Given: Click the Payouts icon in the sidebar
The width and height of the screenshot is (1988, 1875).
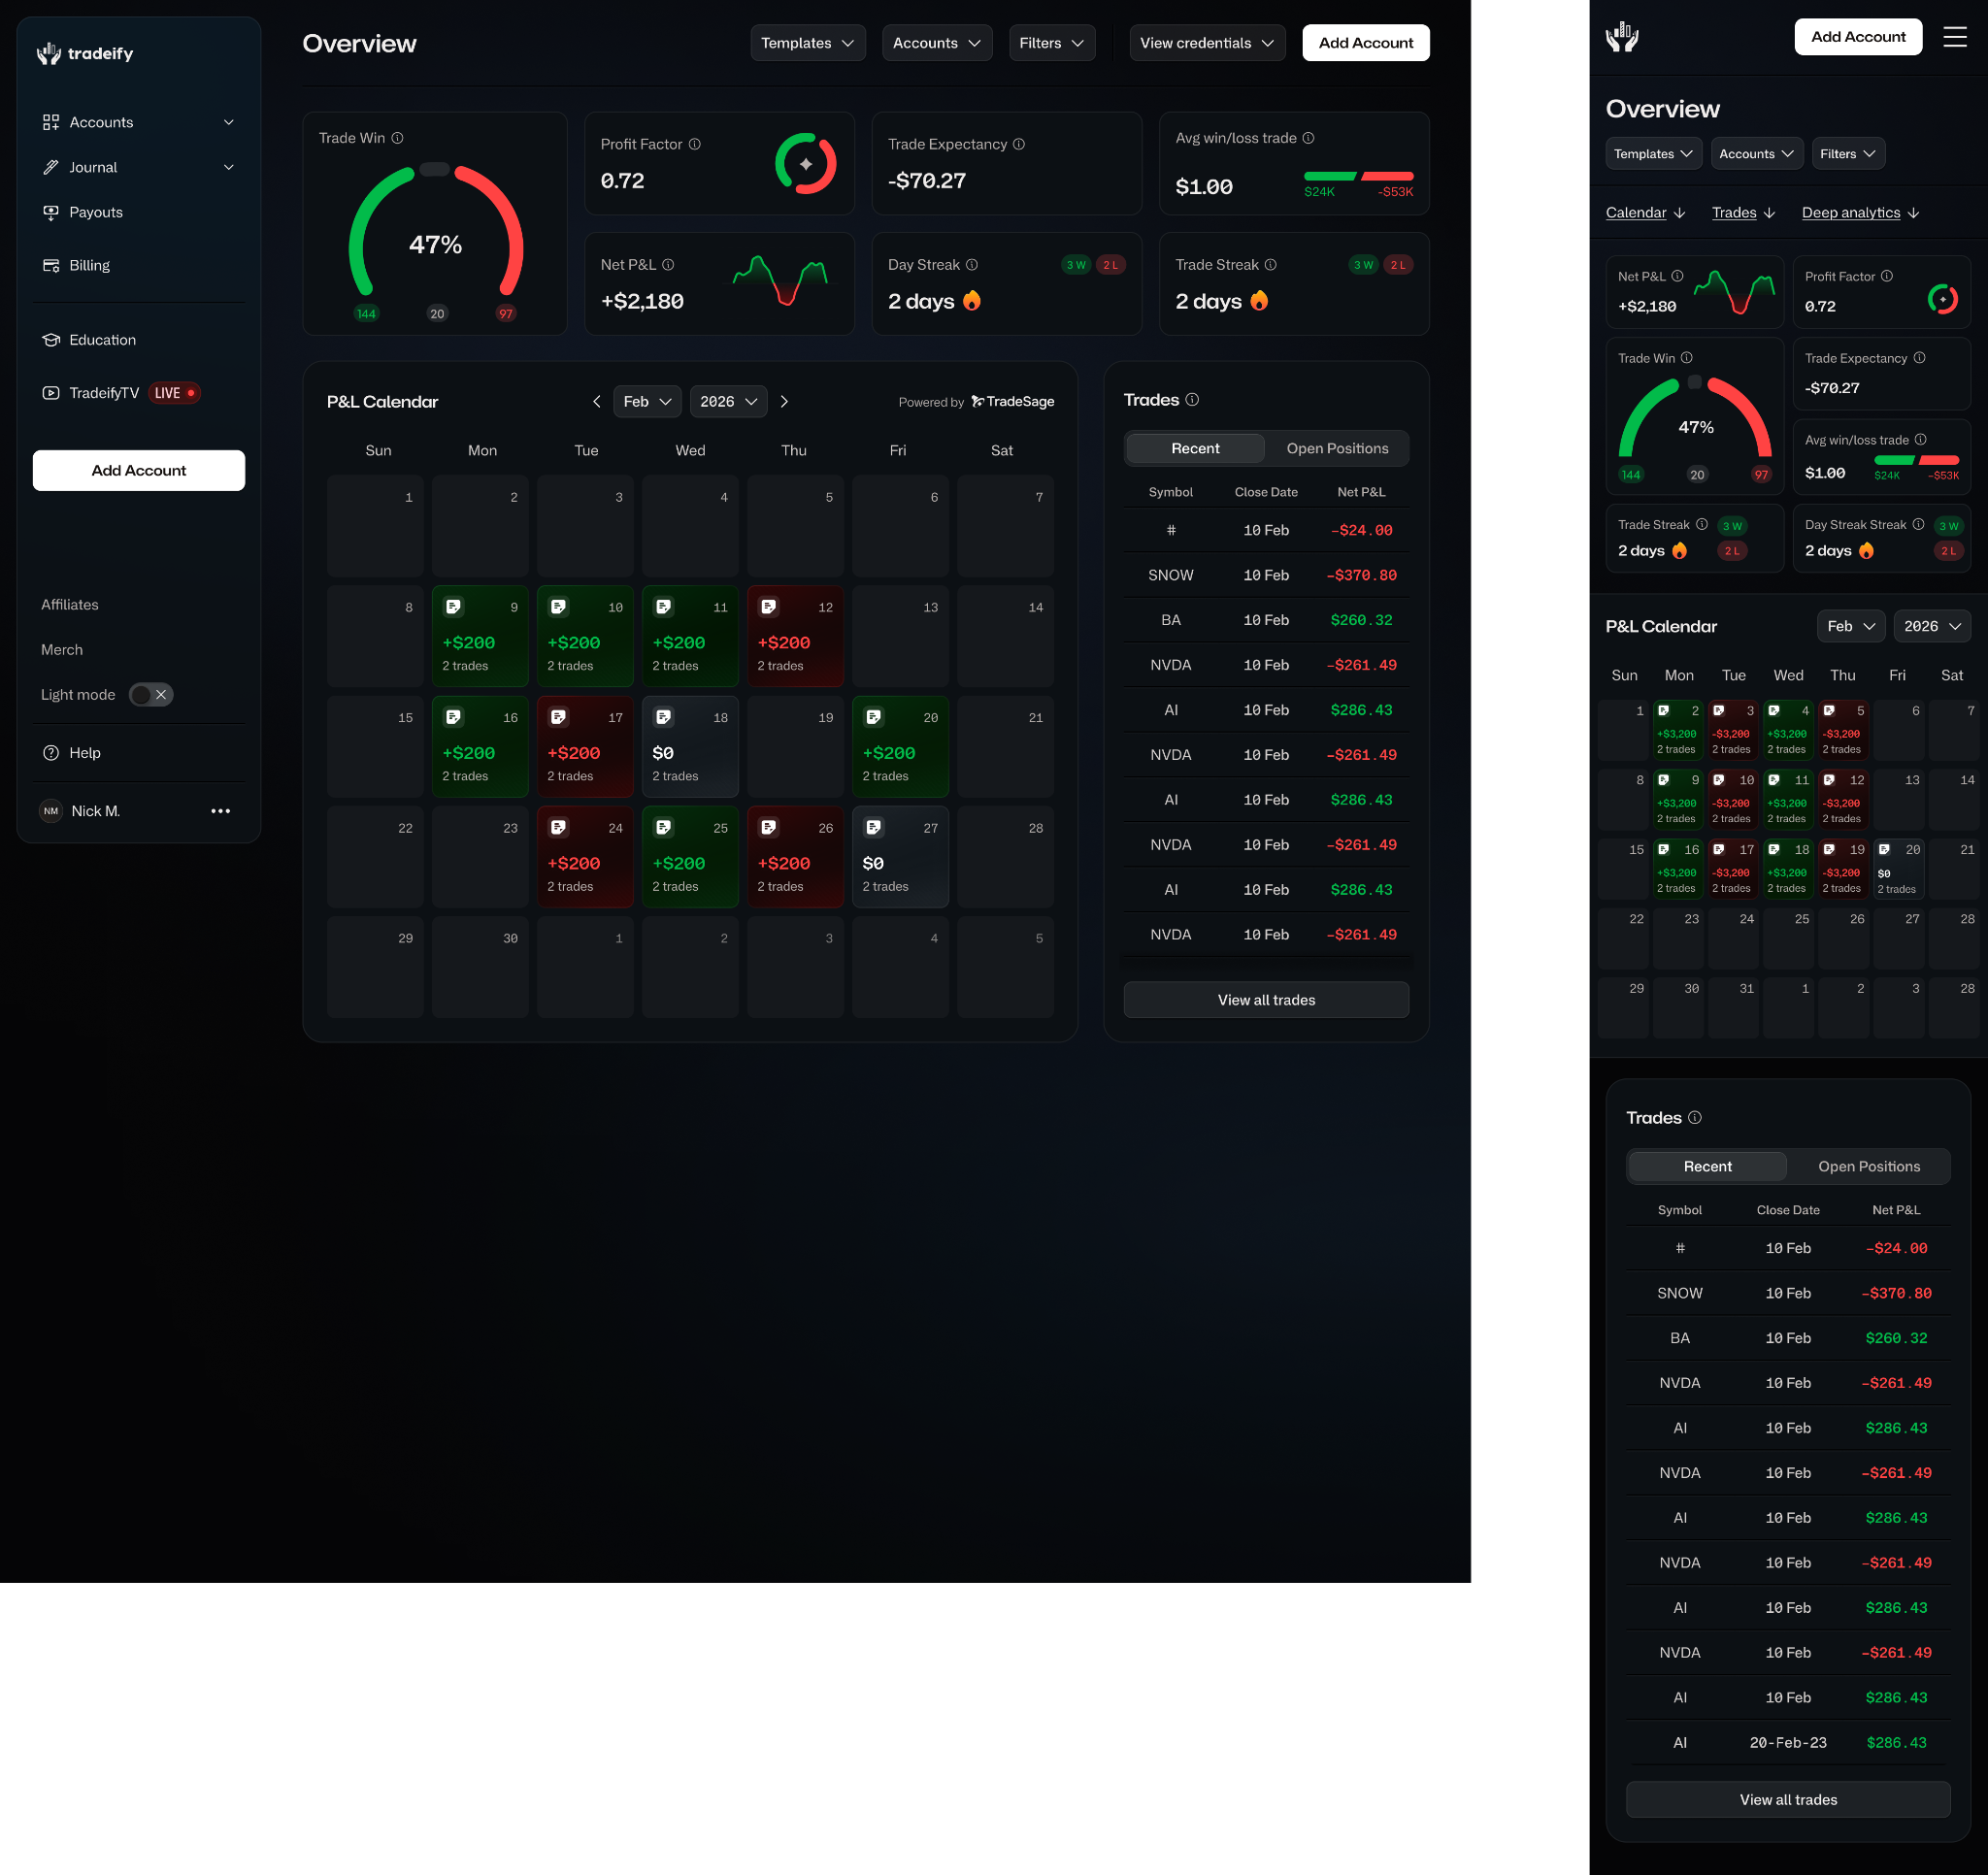Looking at the screenshot, I should point(51,212).
